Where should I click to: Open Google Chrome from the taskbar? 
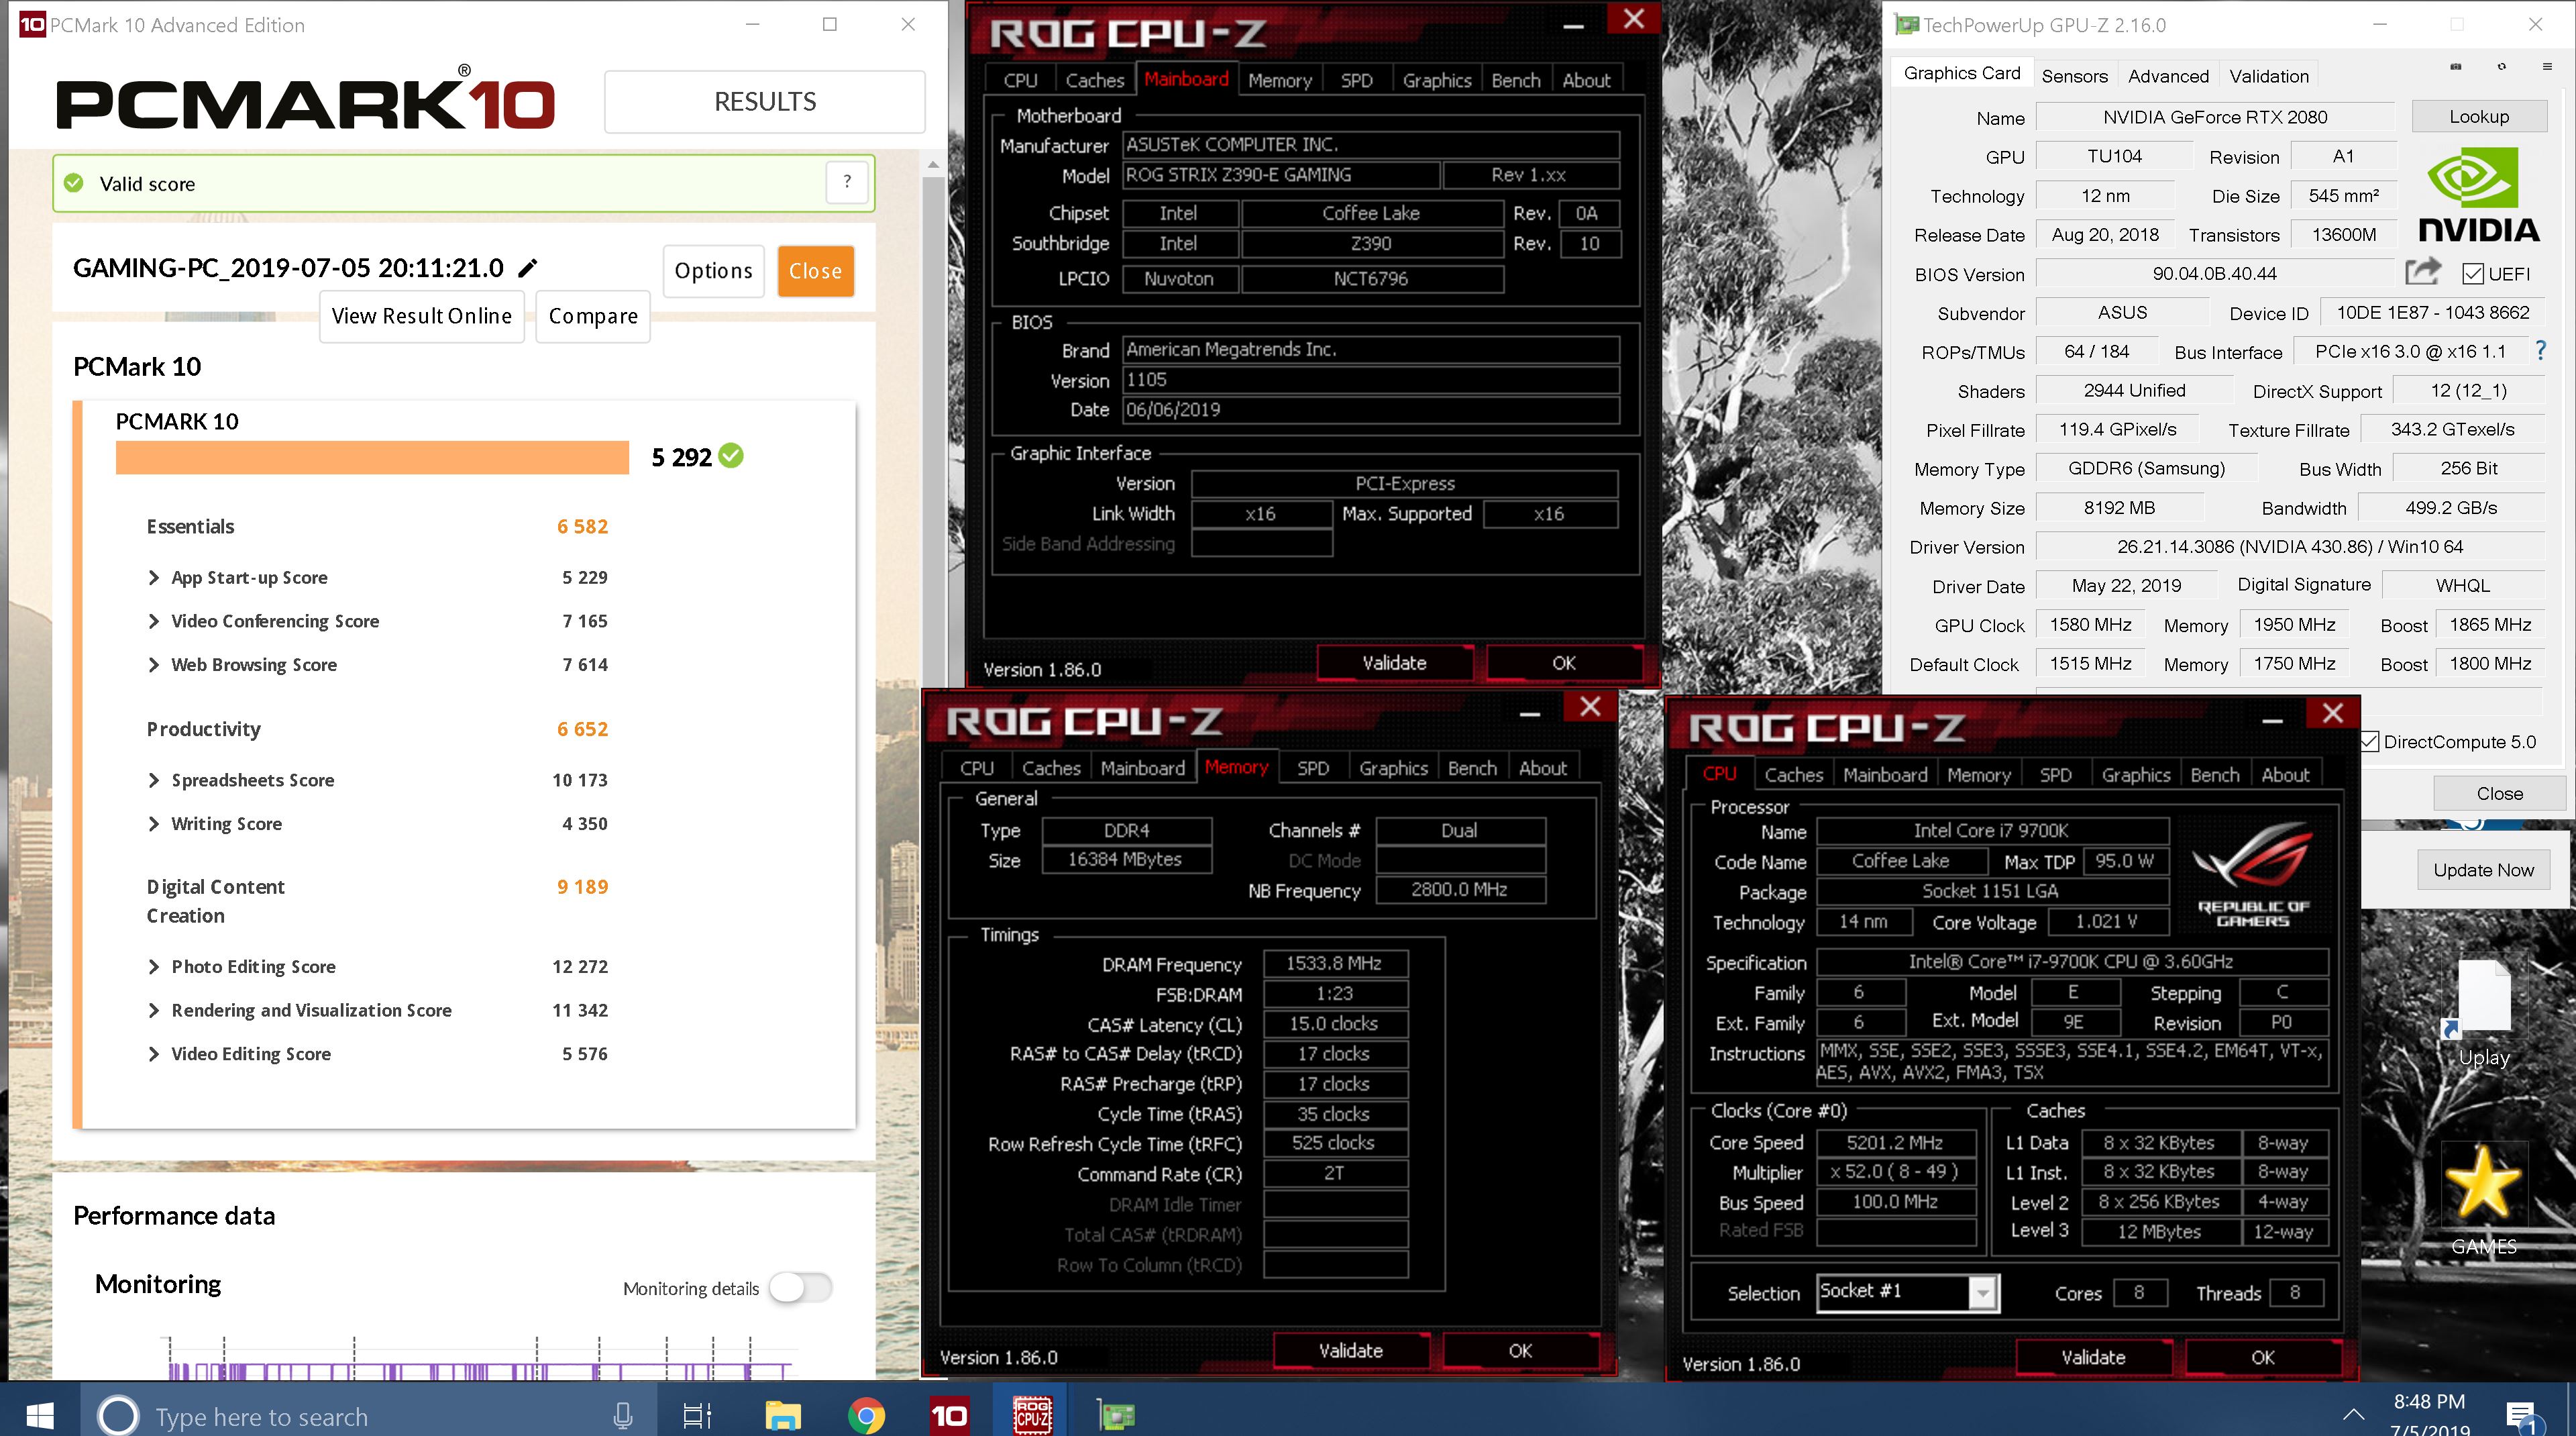866,1415
